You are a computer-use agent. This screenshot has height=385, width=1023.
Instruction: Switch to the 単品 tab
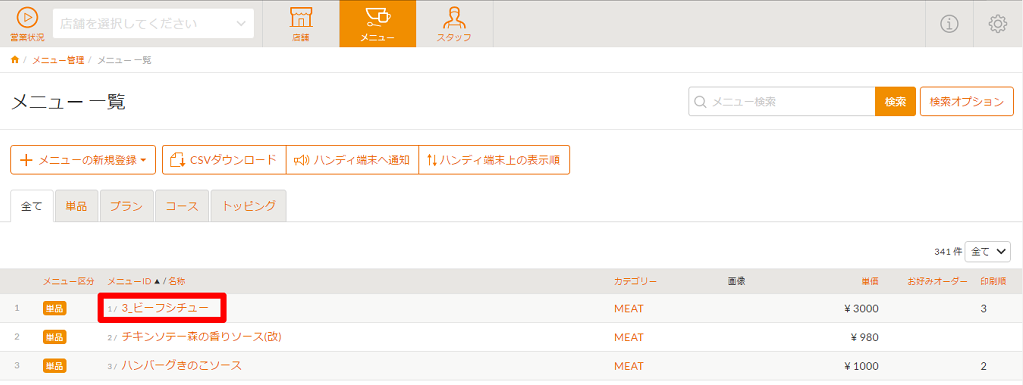[76, 206]
